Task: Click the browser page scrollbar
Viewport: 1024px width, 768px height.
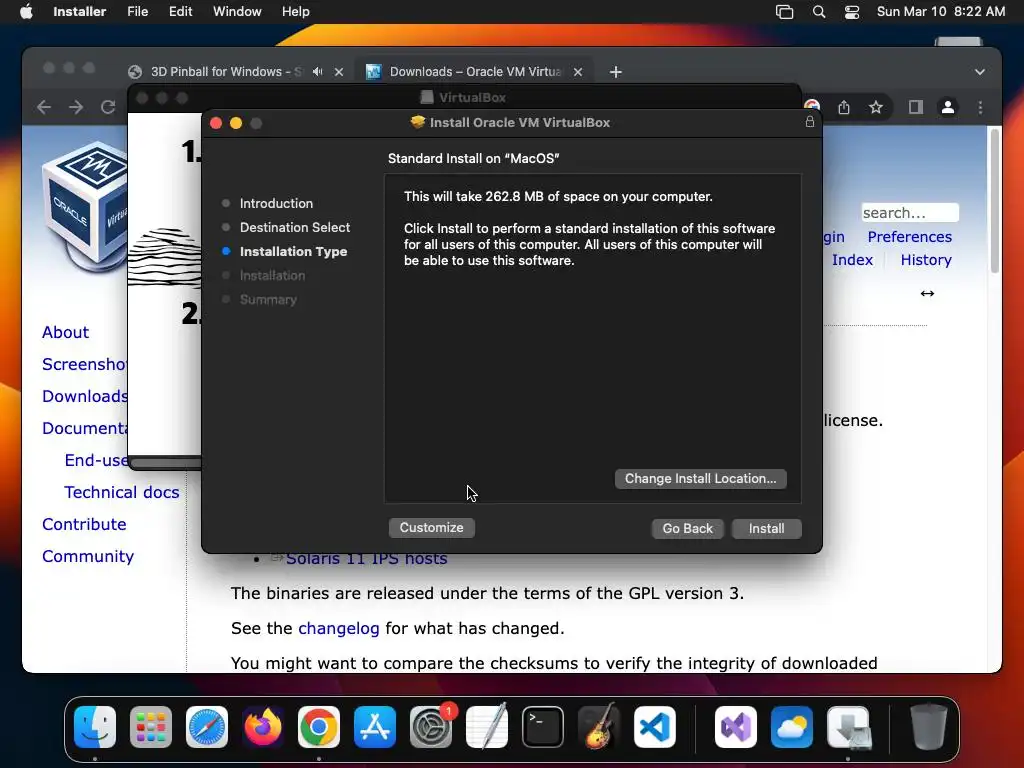Action: 995,200
